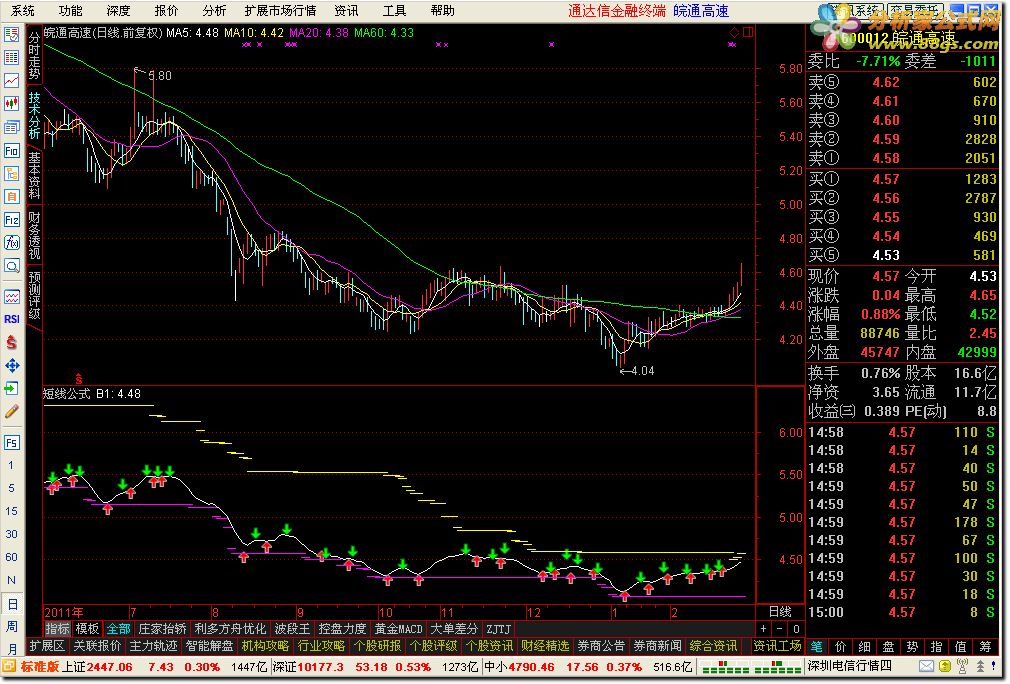Image resolution: width=1010 pixels, height=684 pixels.
Task: Click the 关联报价 button
Action: click(x=97, y=646)
